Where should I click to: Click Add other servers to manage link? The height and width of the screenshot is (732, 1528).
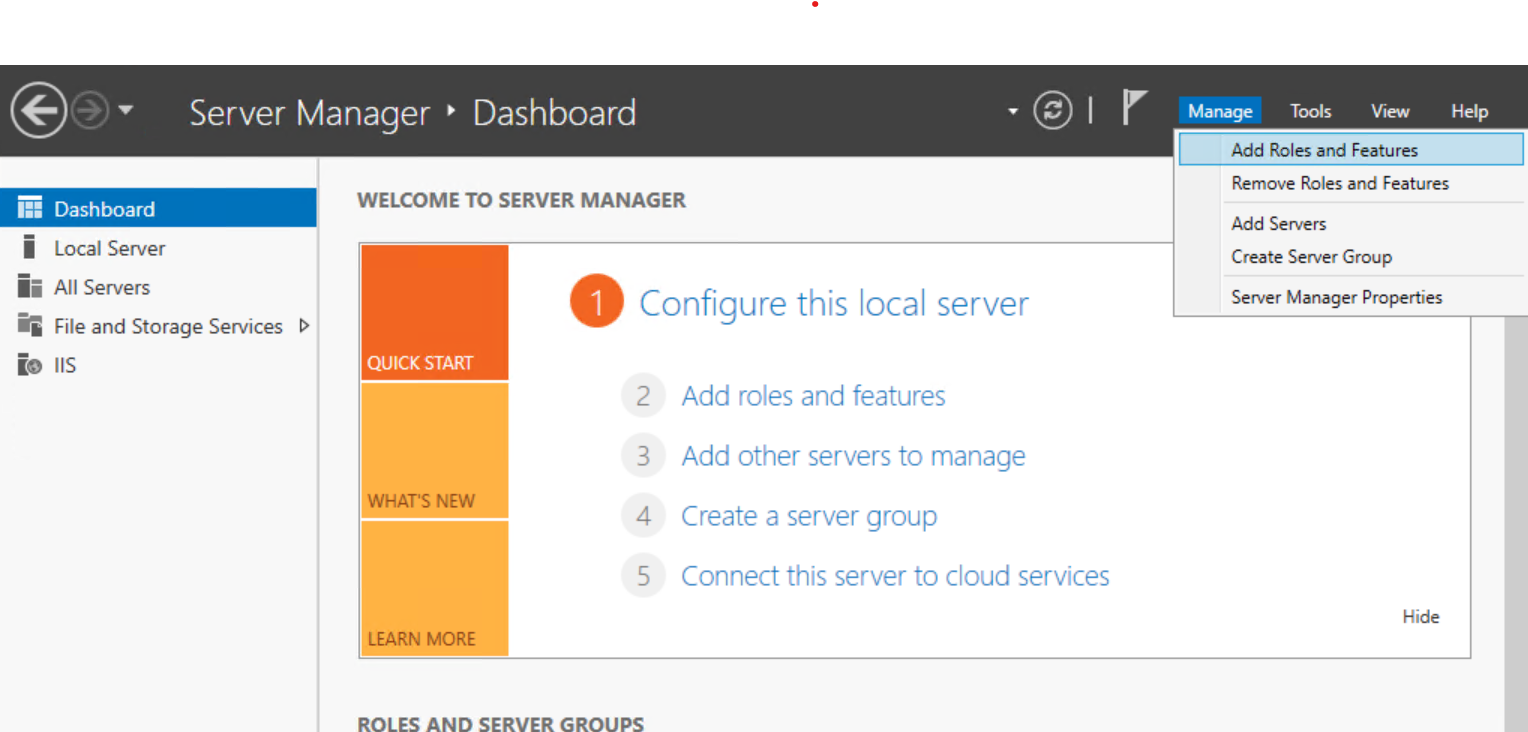pos(853,456)
